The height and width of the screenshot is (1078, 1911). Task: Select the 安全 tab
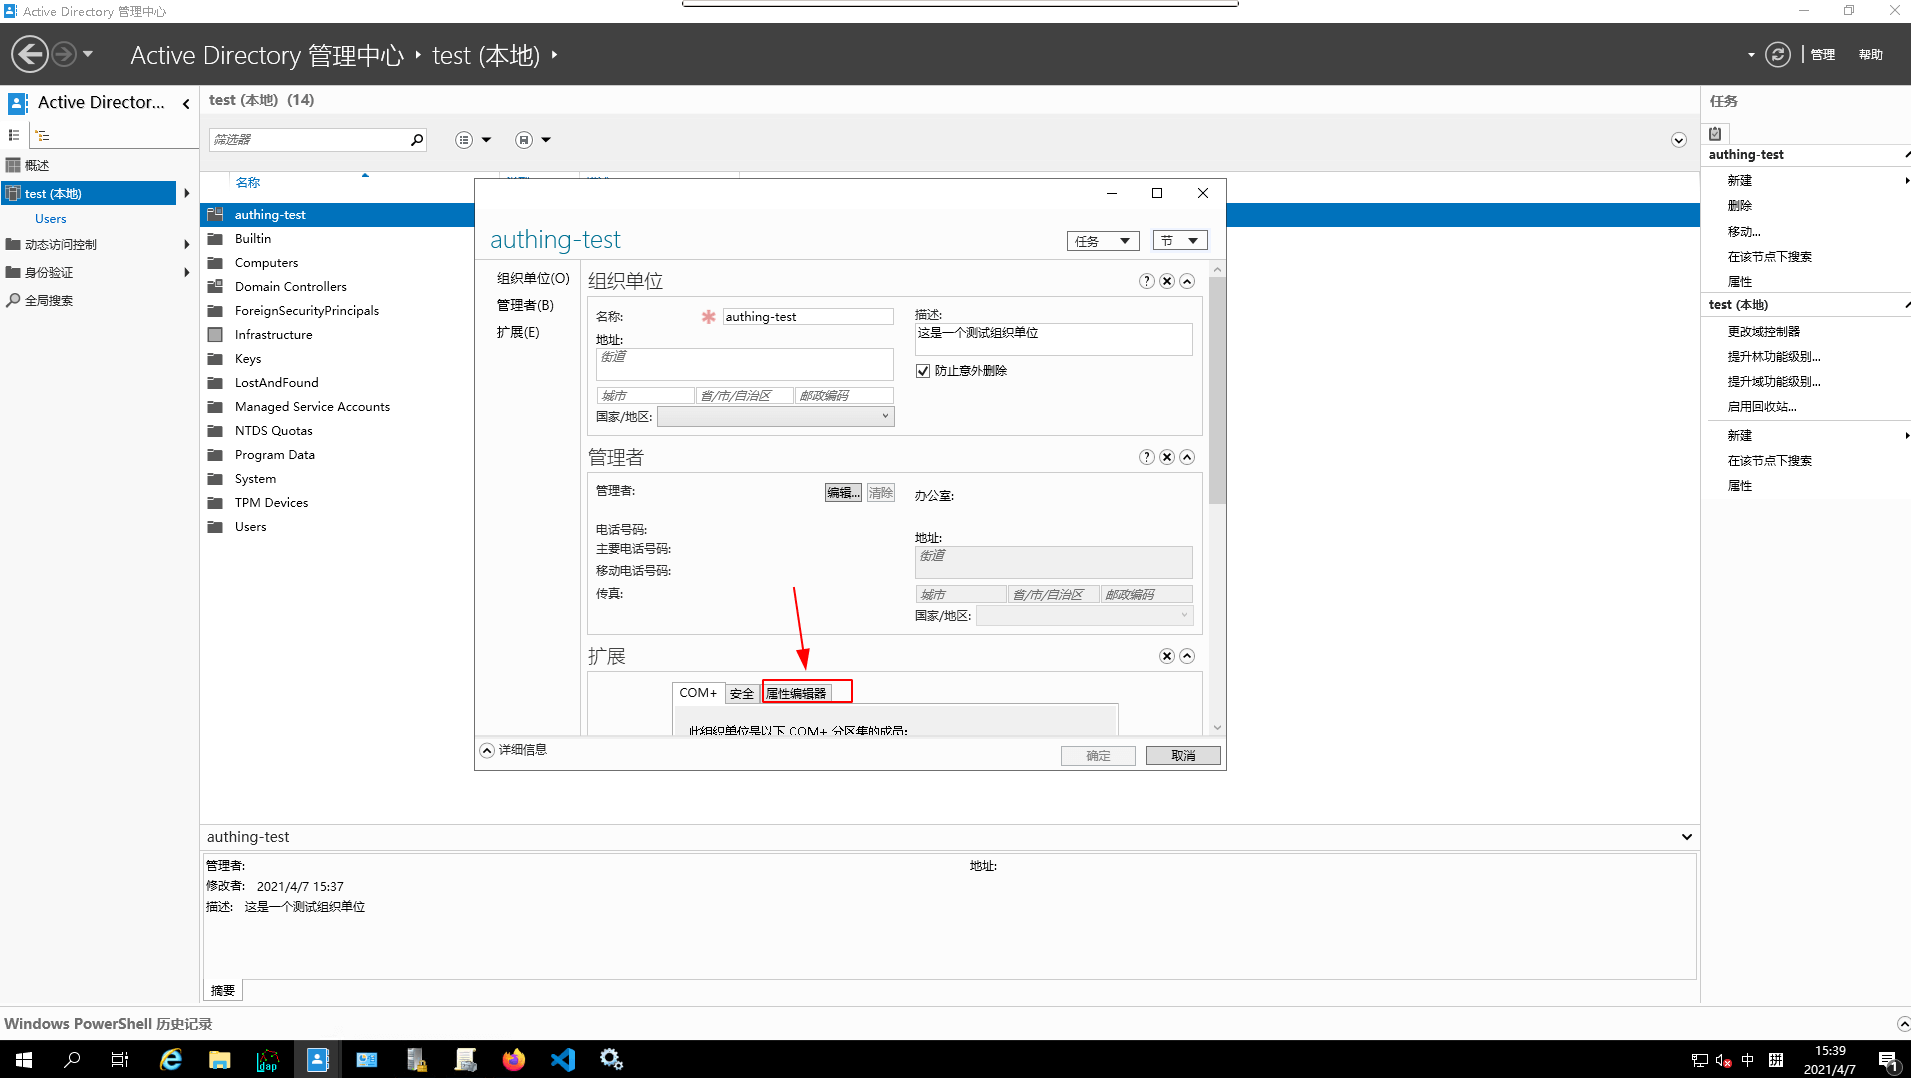741,693
